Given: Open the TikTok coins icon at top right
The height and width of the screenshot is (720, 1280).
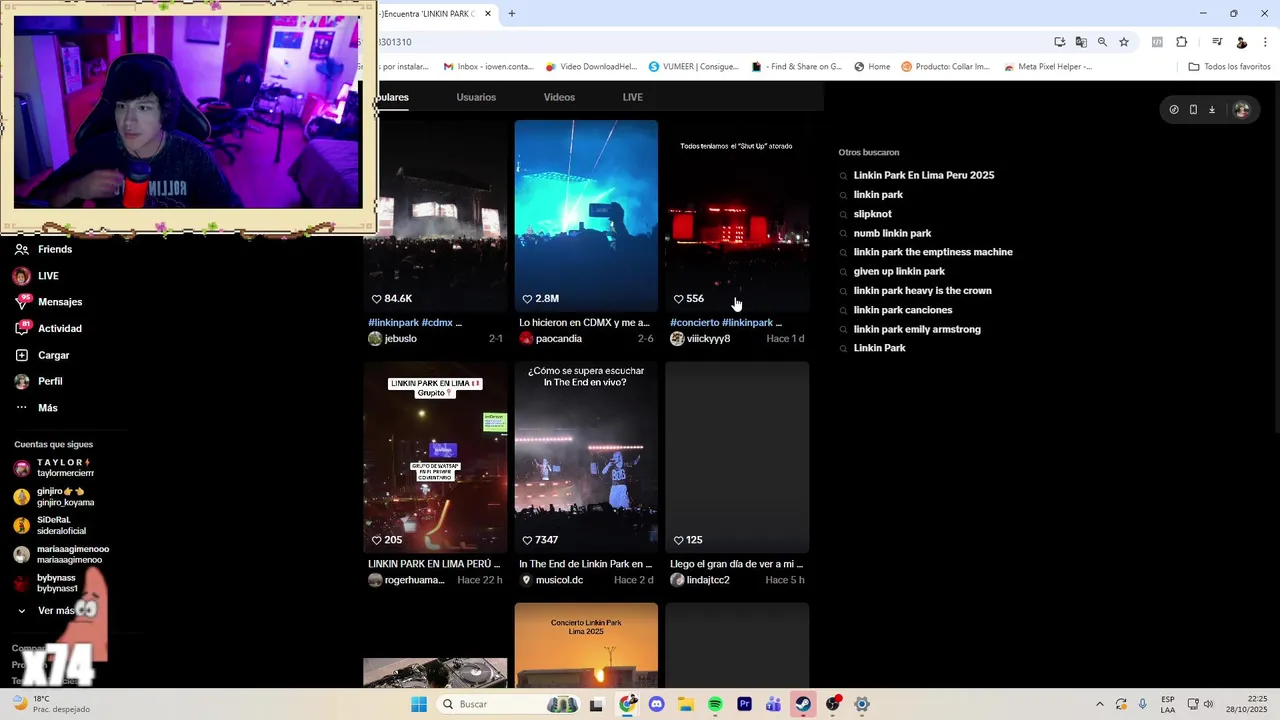Looking at the screenshot, I should coord(1174,110).
